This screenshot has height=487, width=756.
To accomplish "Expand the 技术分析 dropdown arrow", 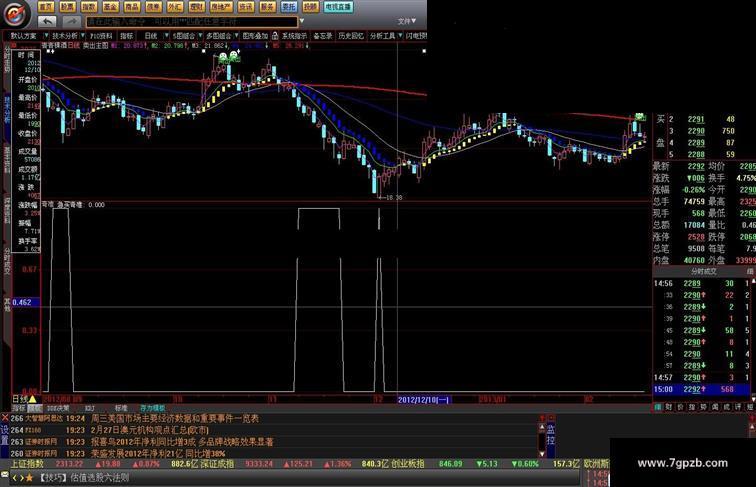I will click(x=83, y=36).
